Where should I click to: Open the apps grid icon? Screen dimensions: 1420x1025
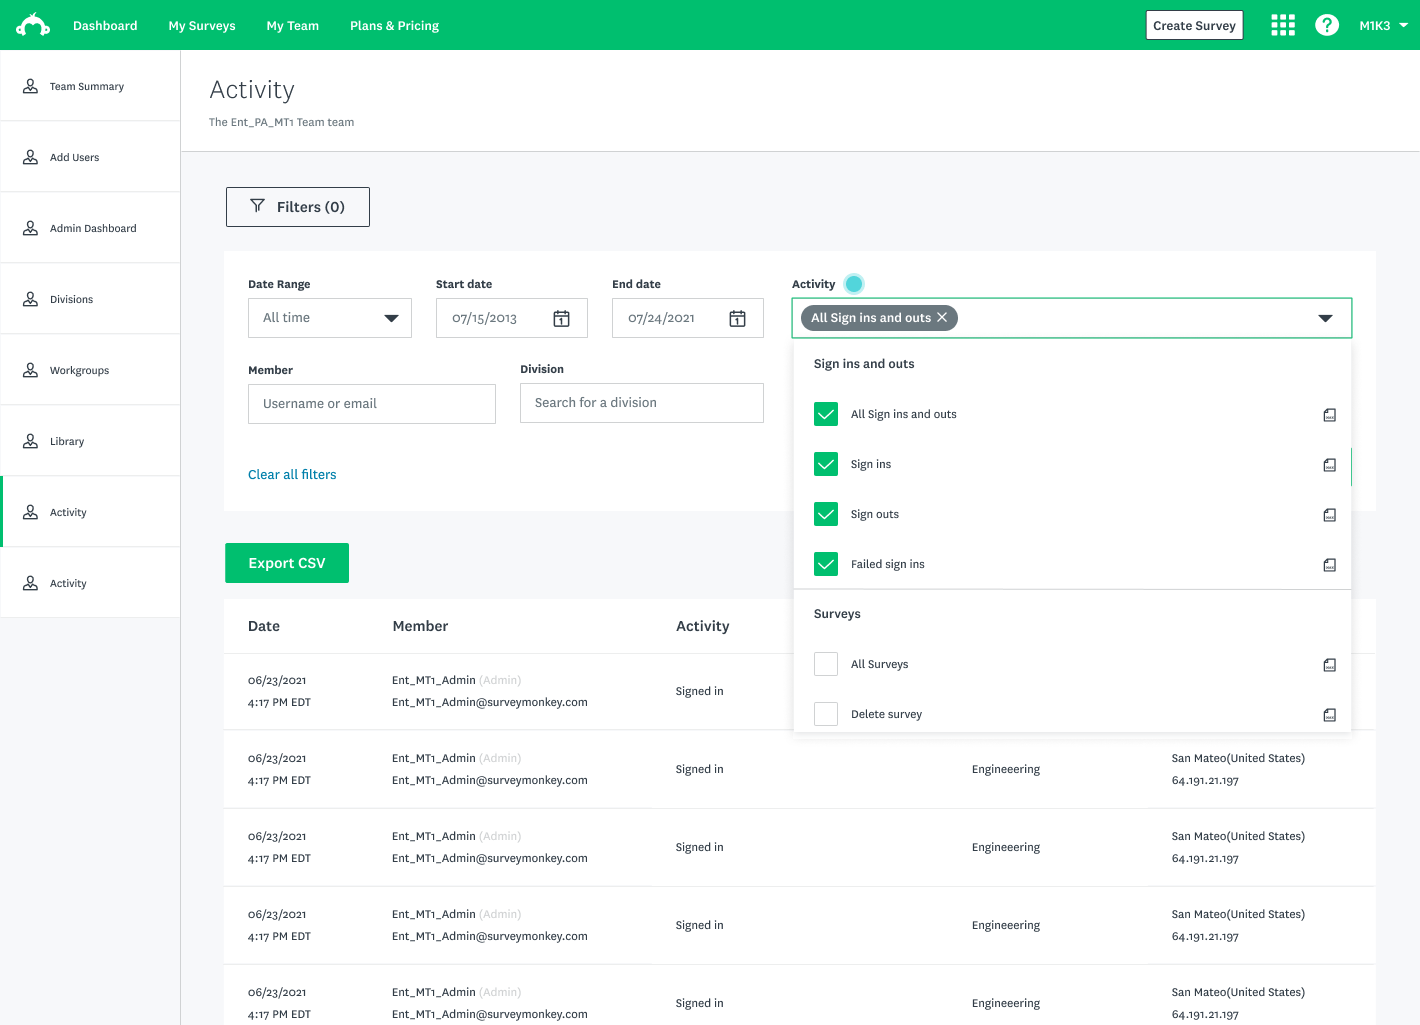pos(1282,25)
